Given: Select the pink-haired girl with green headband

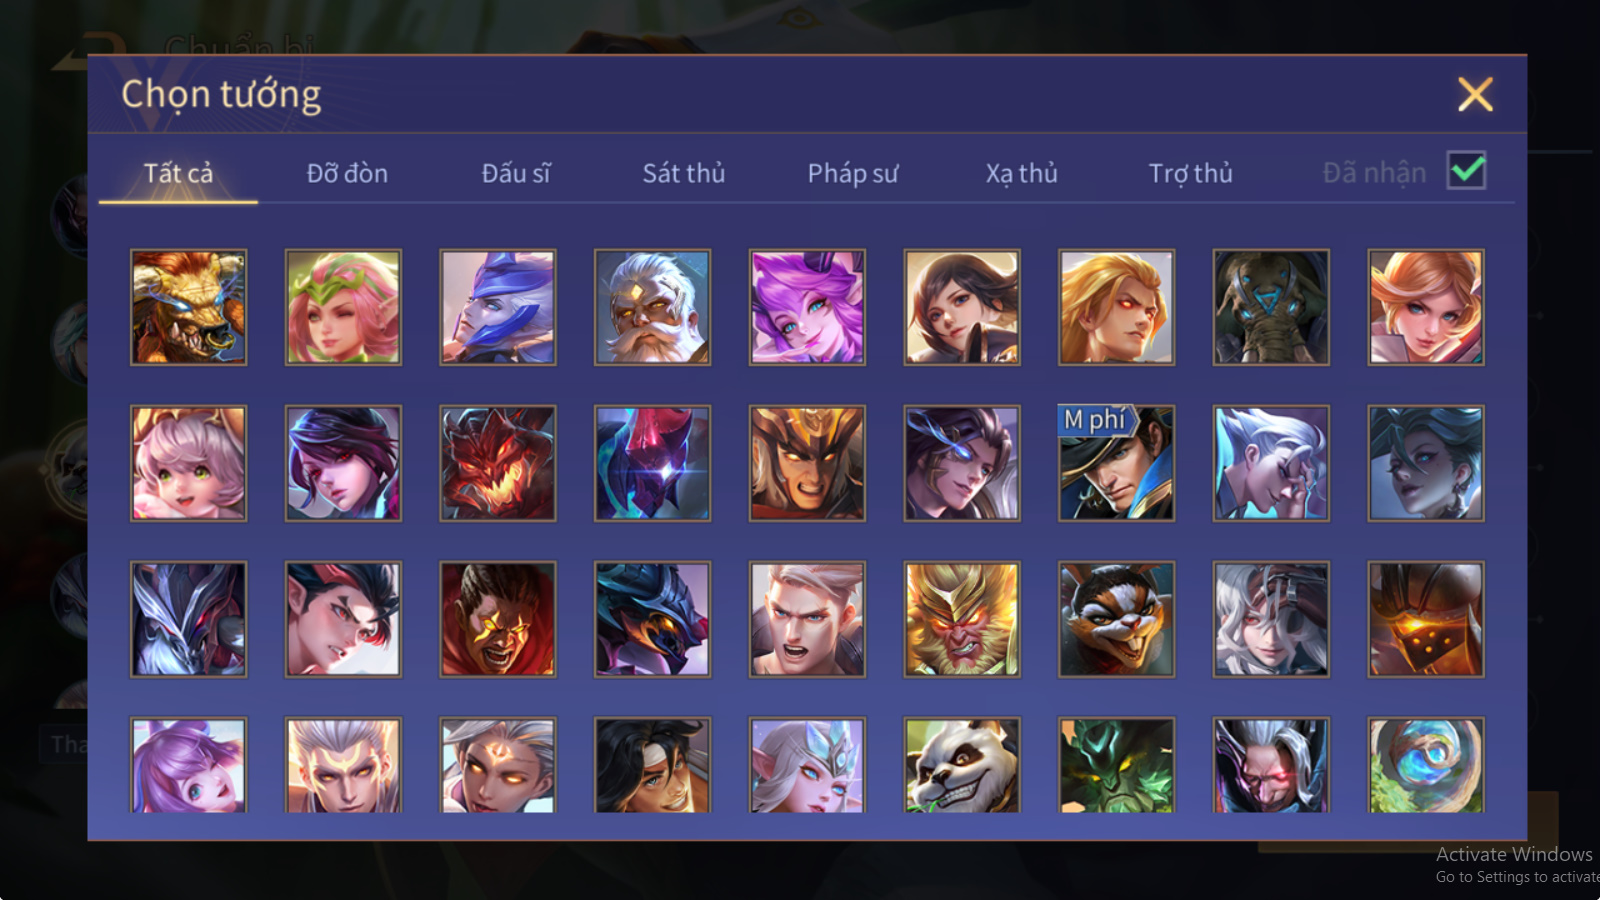Looking at the screenshot, I should click(343, 307).
